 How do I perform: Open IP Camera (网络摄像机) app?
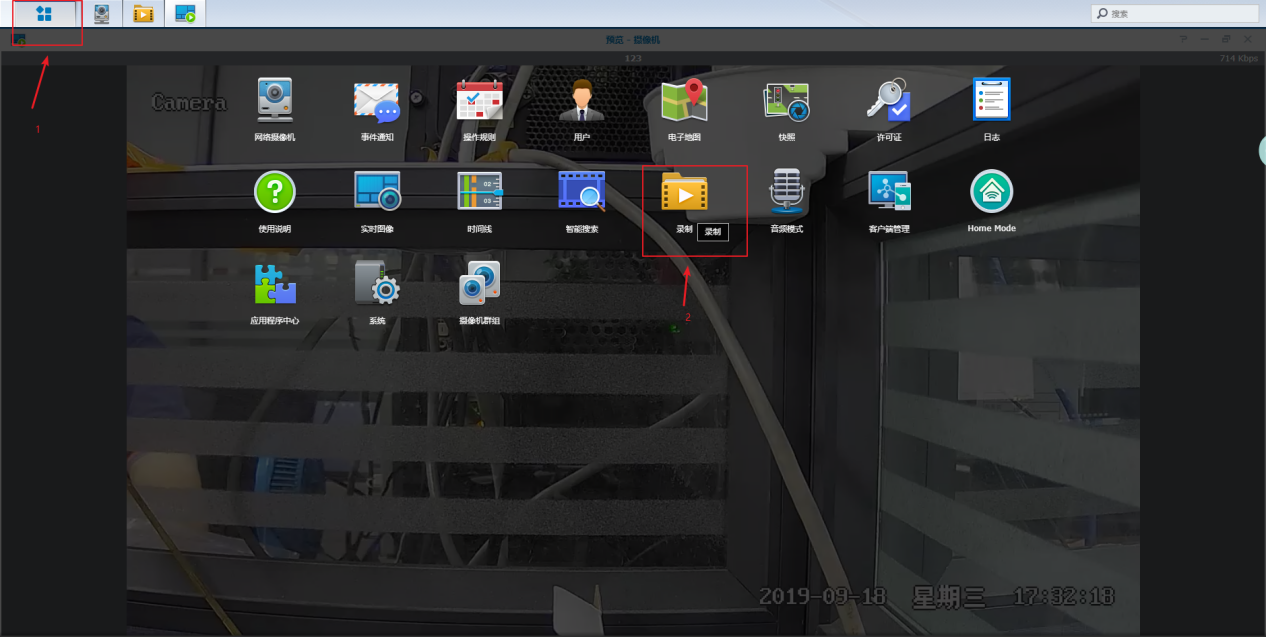tap(275, 101)
